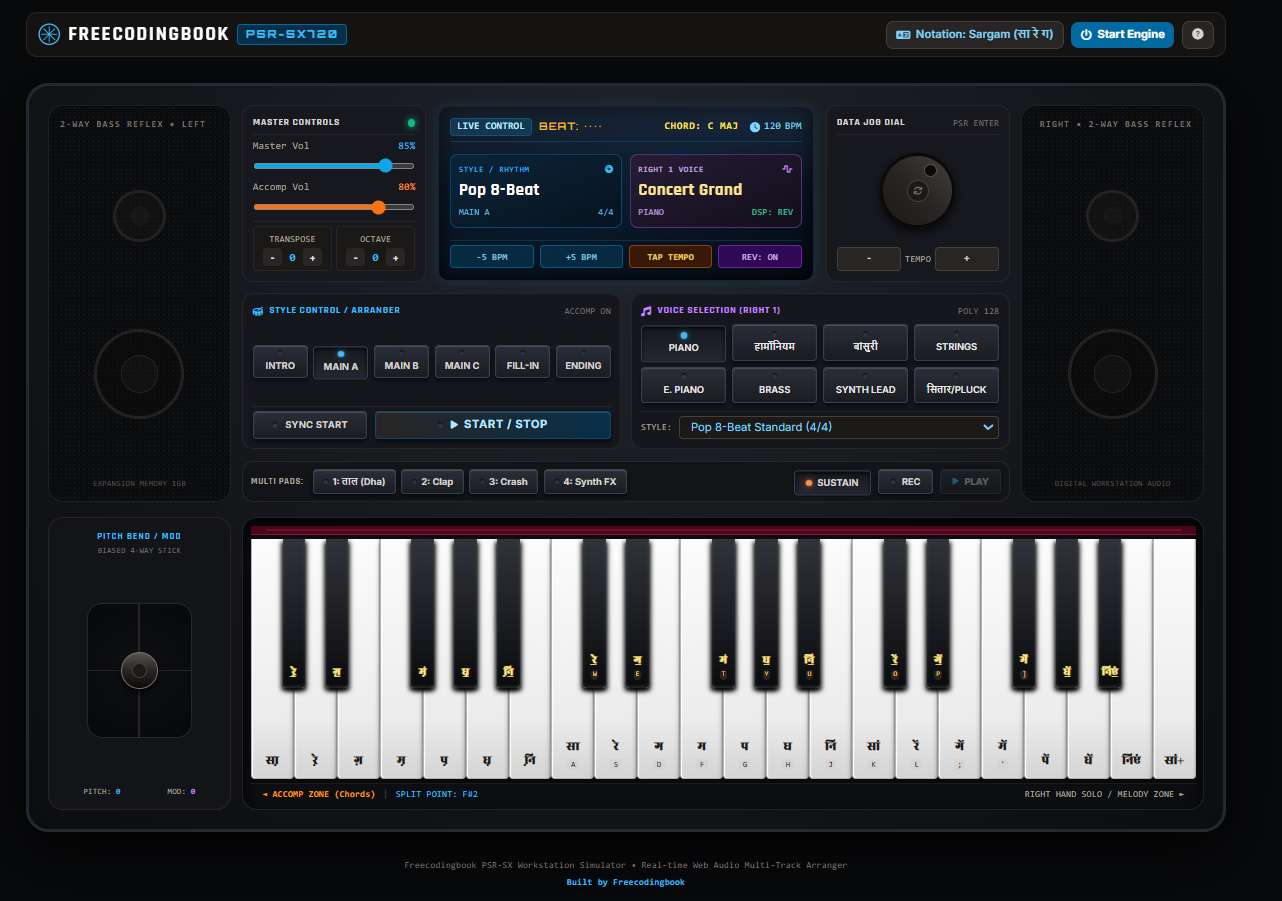This screenshot has height=901, width=1282.
Task: Click START / STOP playback
Action: pos(493,425)
